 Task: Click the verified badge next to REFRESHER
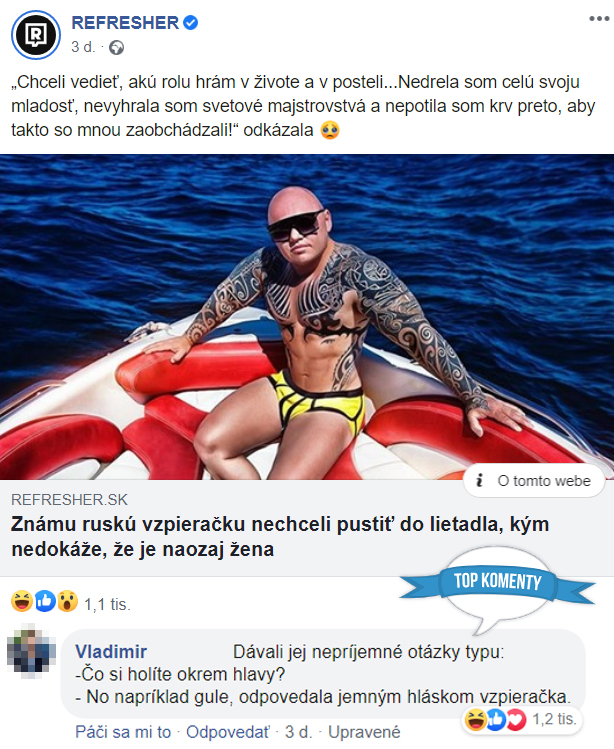coord(191,23)
